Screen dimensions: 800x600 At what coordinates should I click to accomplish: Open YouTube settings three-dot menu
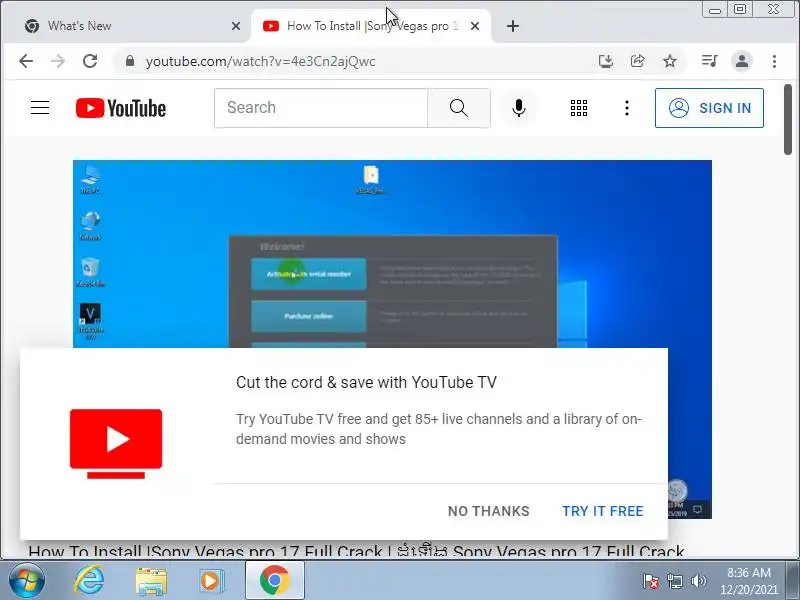click(627, 108)
